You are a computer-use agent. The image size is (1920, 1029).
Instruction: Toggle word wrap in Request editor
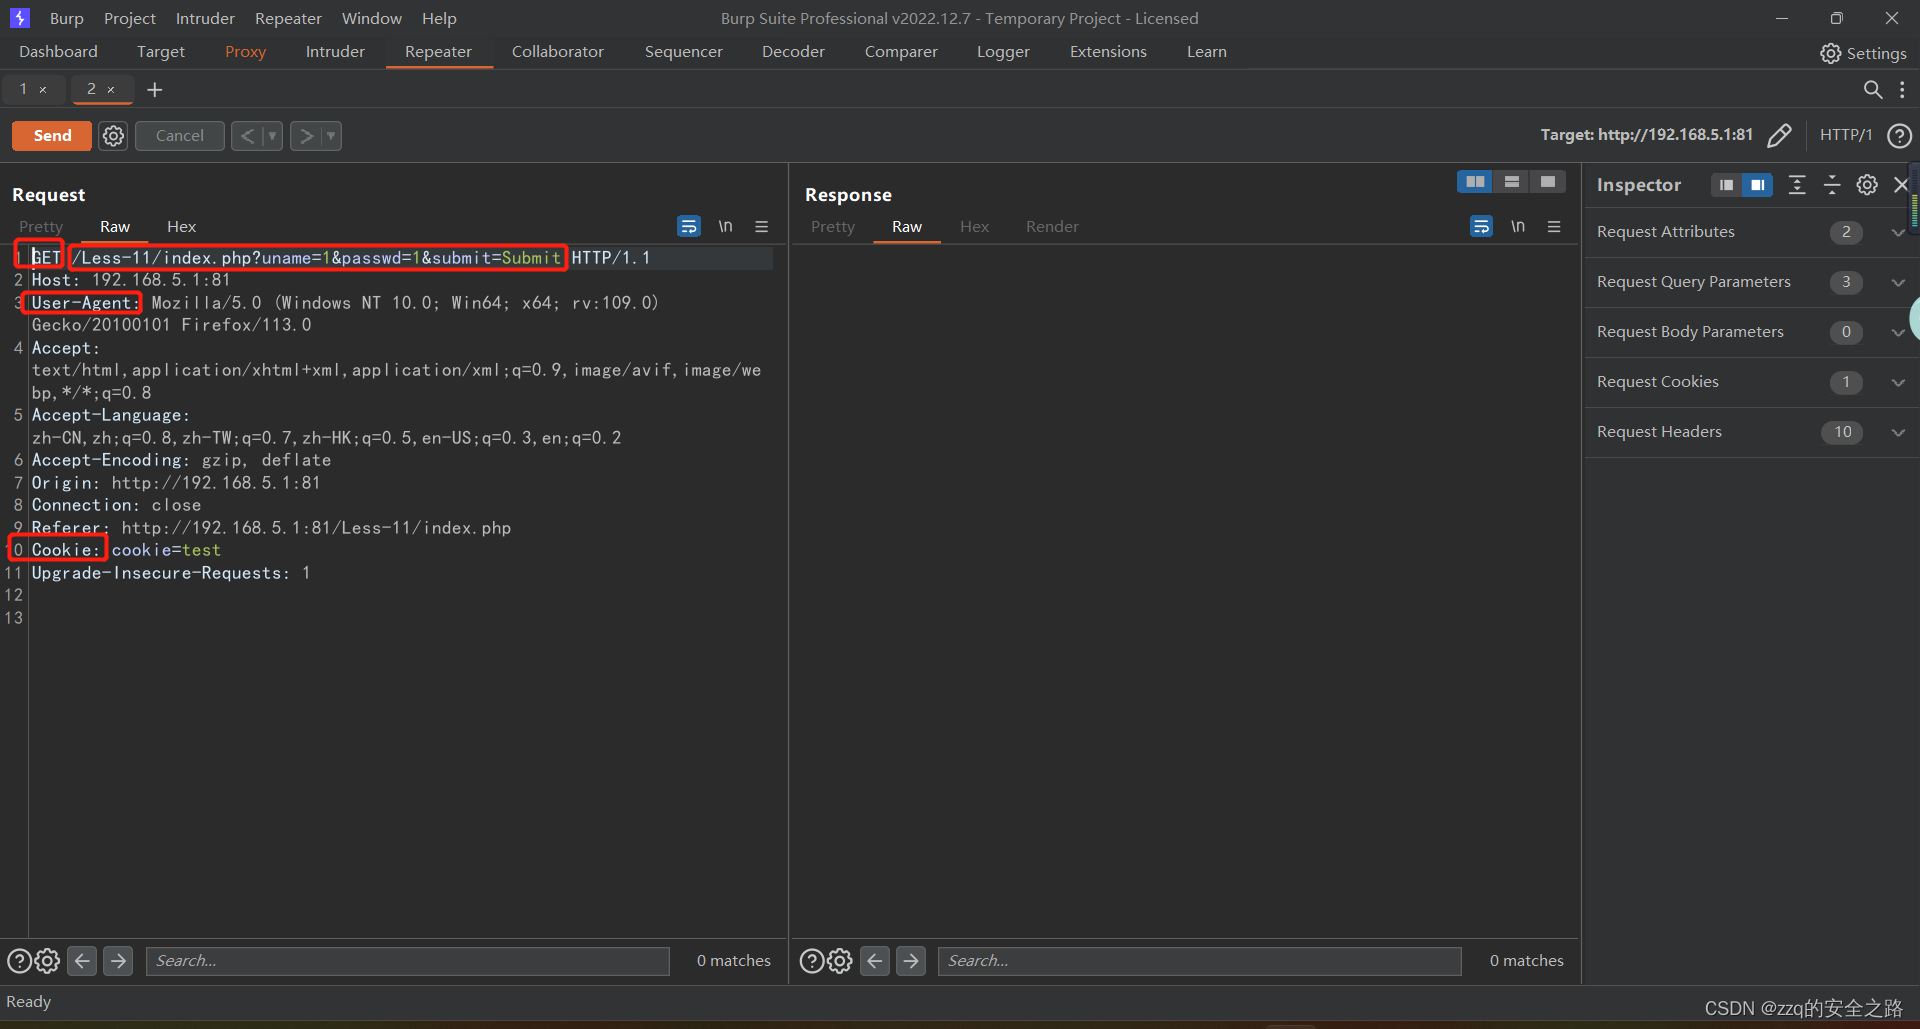pyautogui.click(x=689, y=227)
